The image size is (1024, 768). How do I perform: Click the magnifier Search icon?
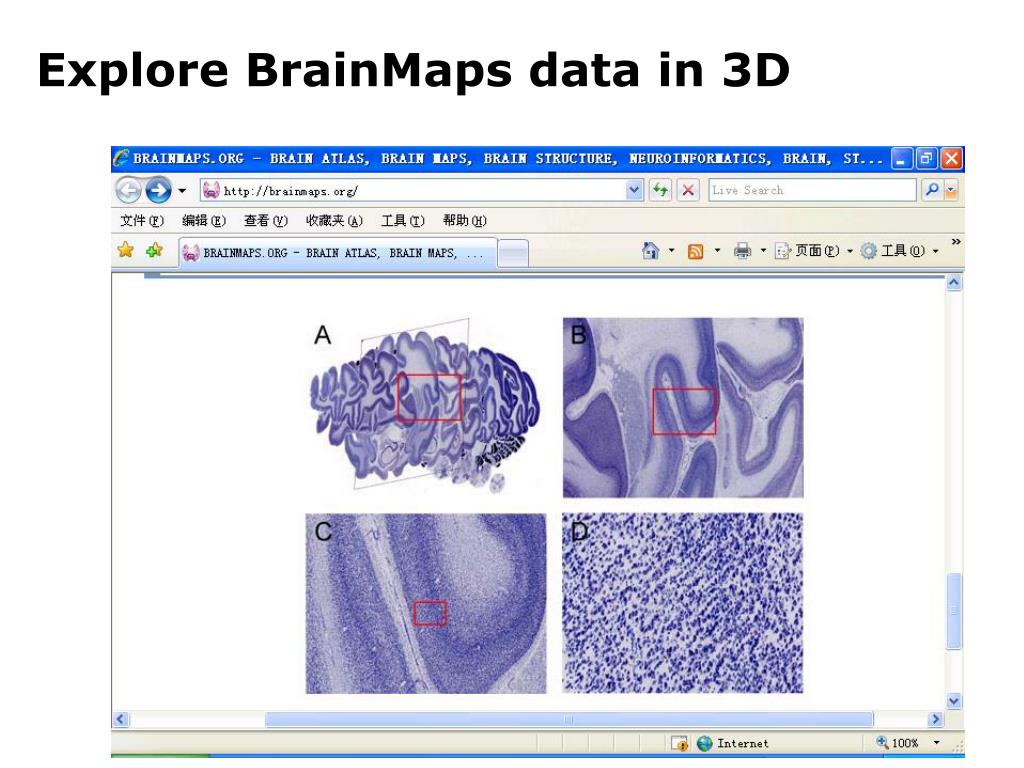[x=932, y=190]
